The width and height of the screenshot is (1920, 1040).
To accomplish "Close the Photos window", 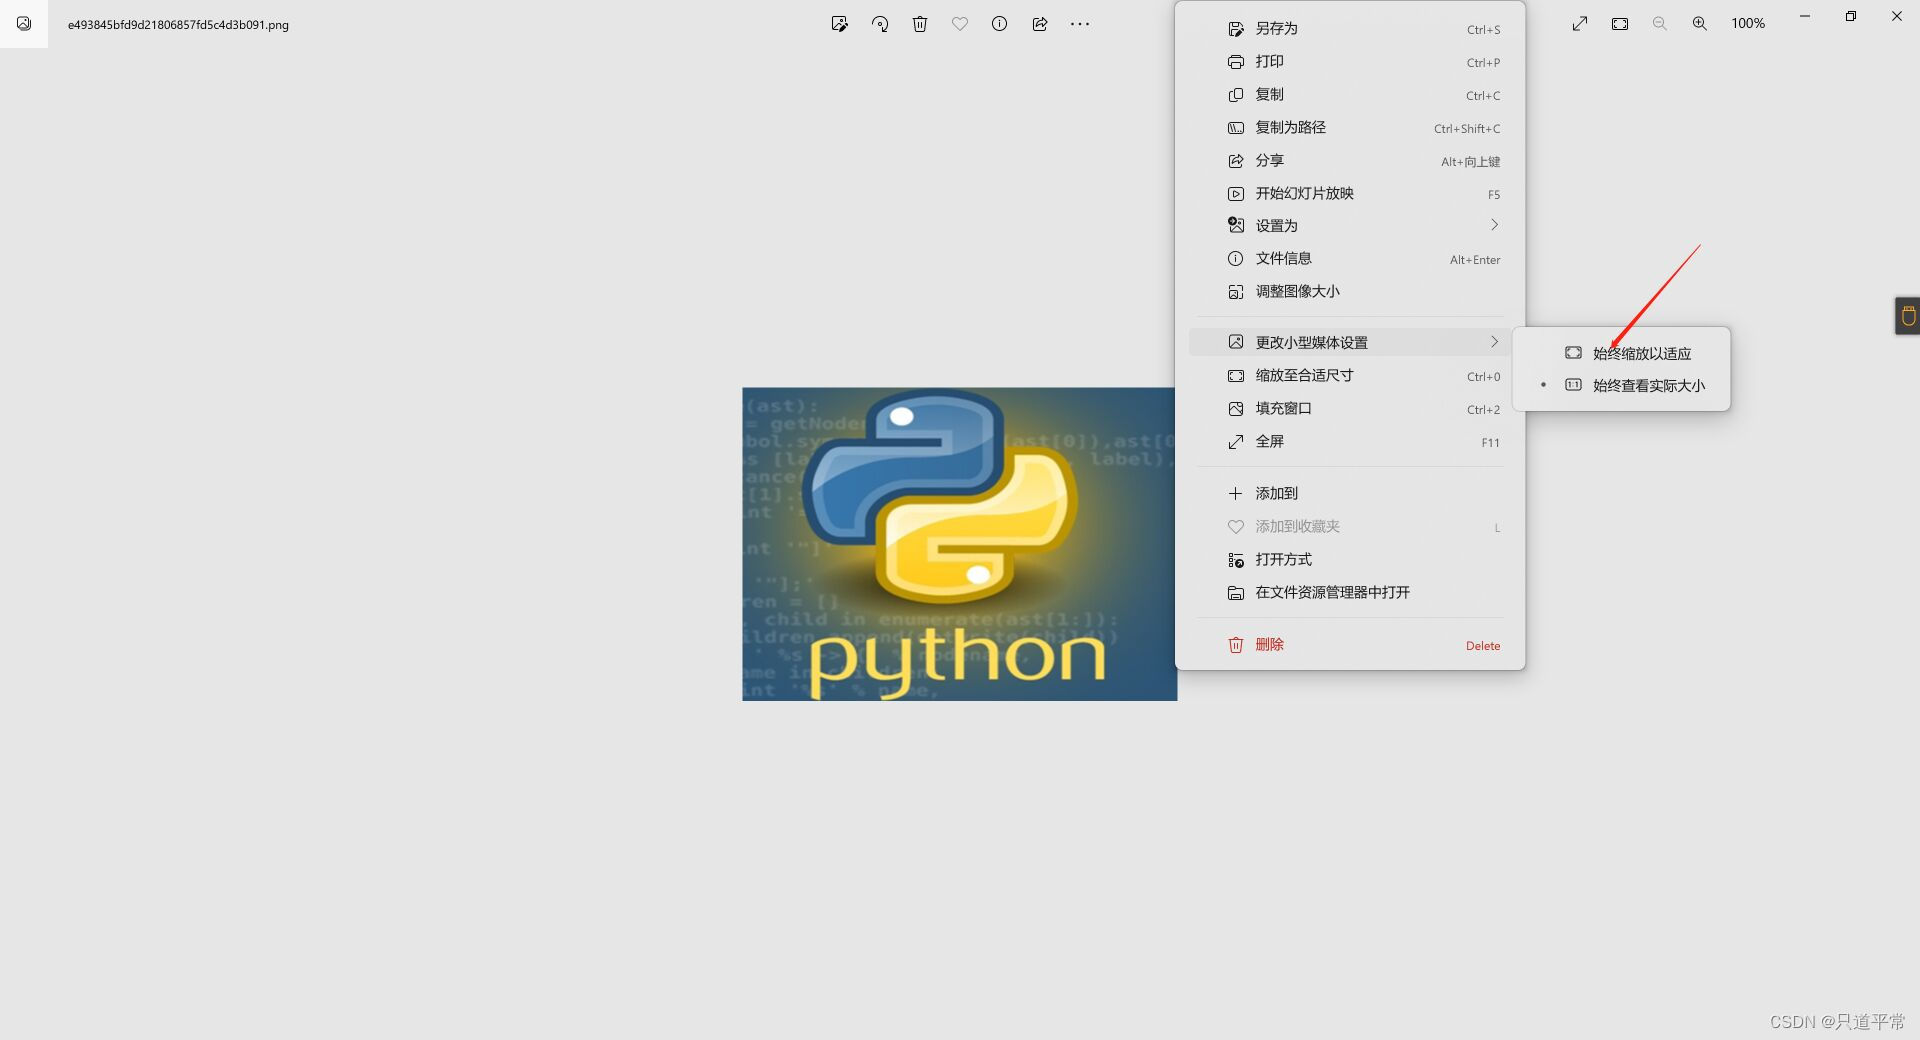I will coord(1897,16).
